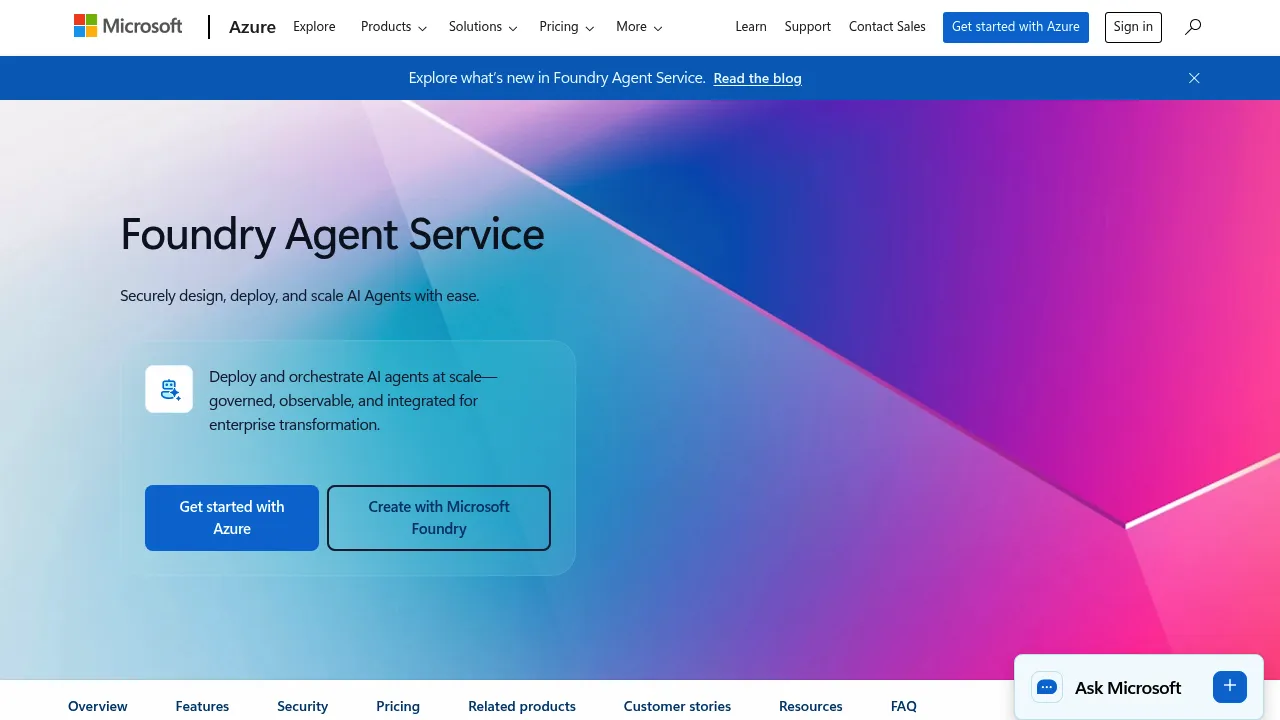Click header Get started with Azure button

point(1016,27)
